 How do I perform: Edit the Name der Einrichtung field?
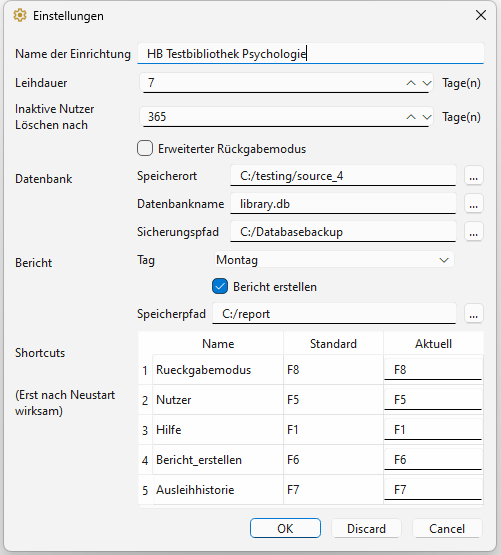(311, 54)
